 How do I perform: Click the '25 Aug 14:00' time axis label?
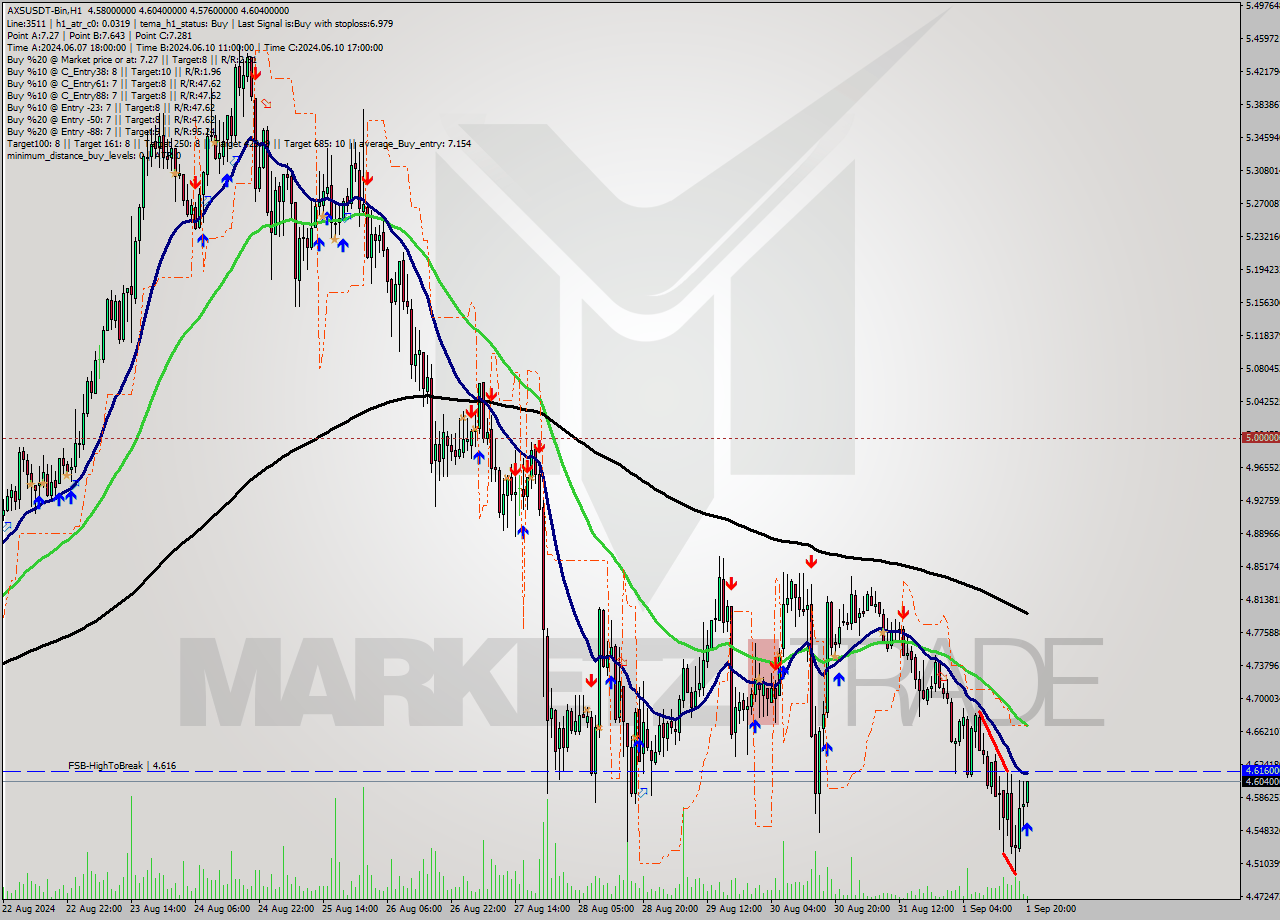[x=349, y=908]
